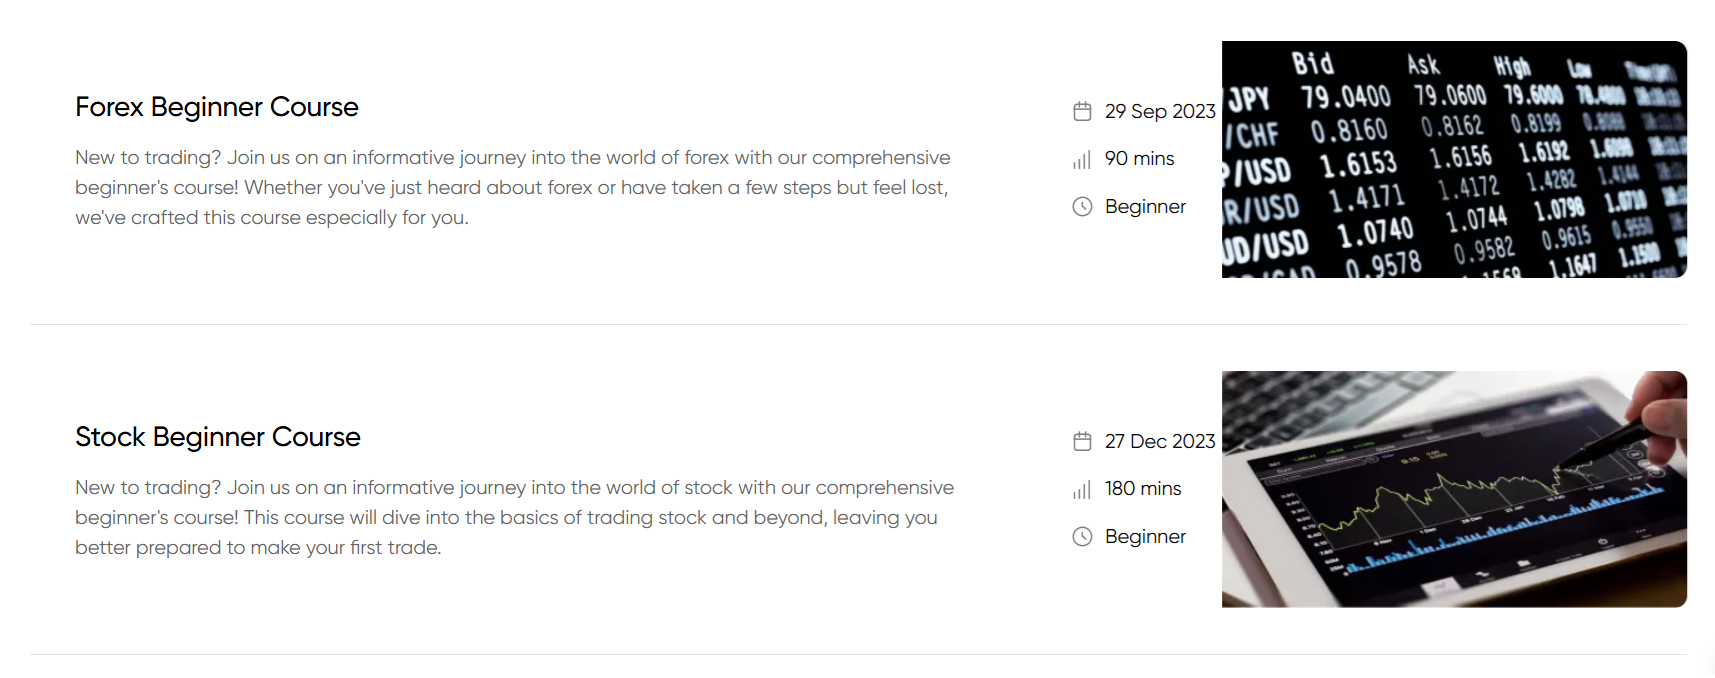Click the Forex course description paragraph

click(x=513, y=188)
